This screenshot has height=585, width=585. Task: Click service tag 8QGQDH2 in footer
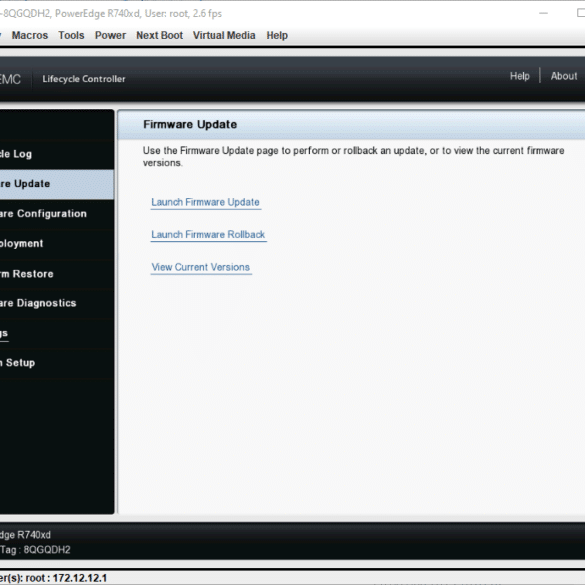point(47,550)
